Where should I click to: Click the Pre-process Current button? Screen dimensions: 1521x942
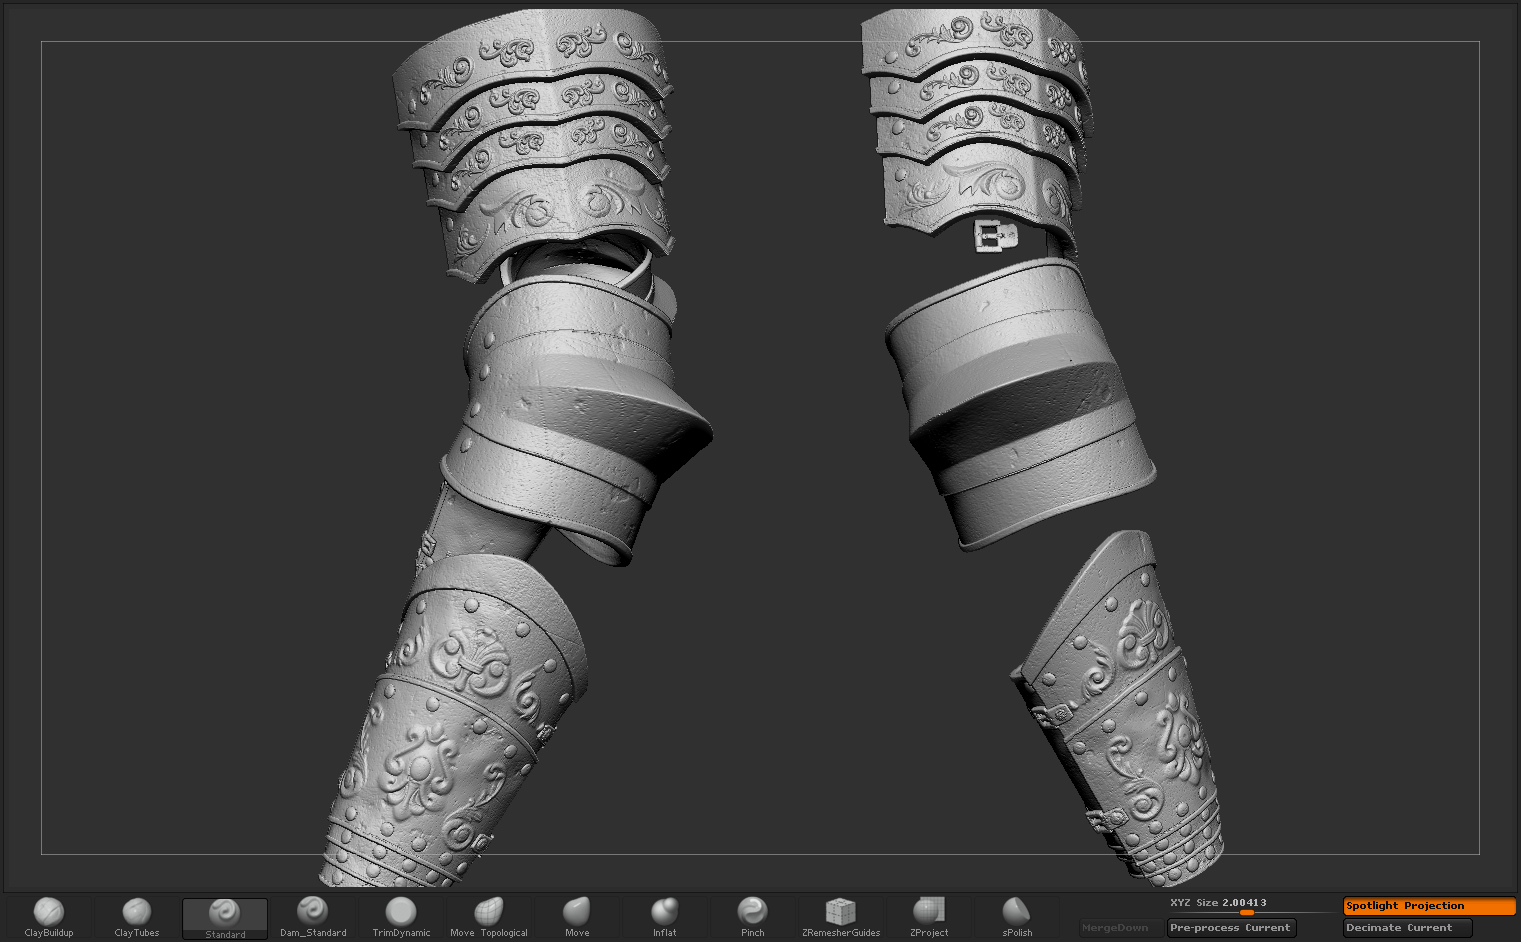(x=1231, y=928)
